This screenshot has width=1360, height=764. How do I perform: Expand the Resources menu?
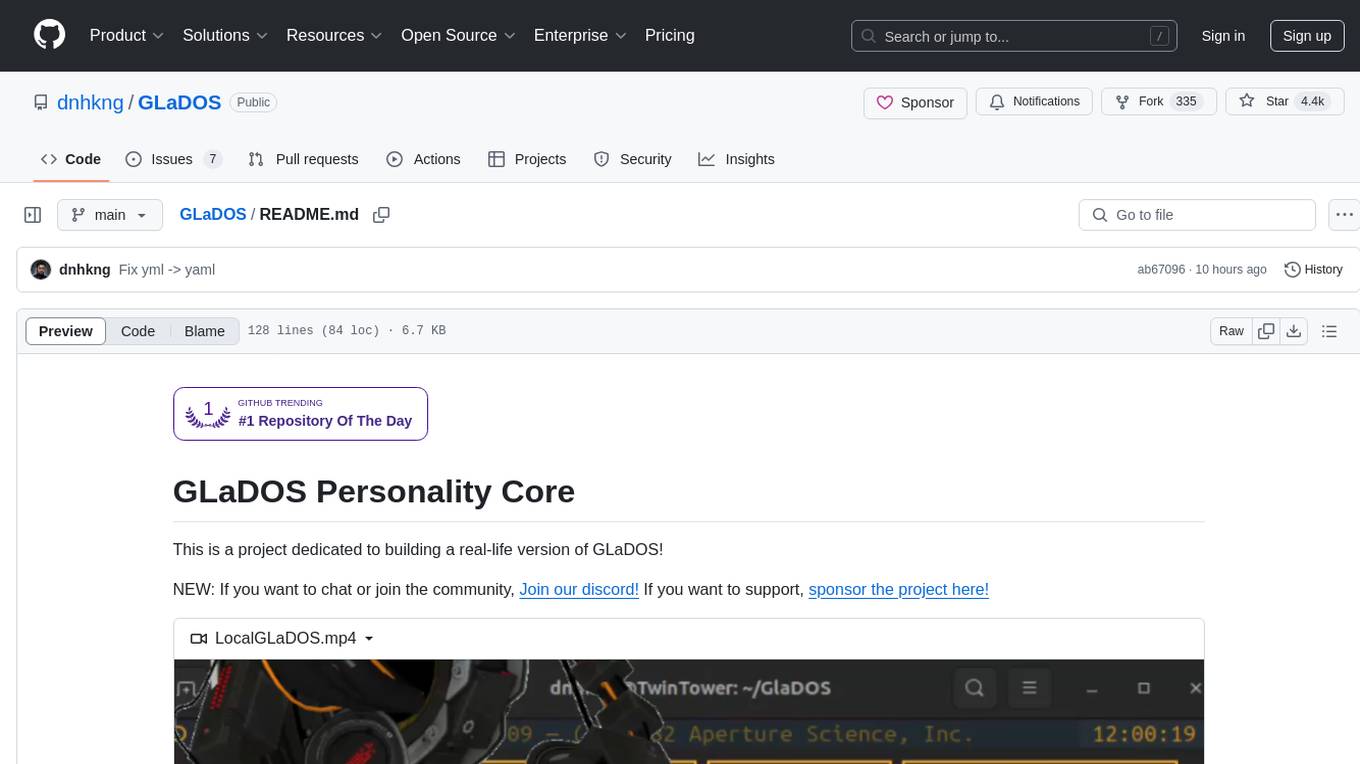[334, 35]
